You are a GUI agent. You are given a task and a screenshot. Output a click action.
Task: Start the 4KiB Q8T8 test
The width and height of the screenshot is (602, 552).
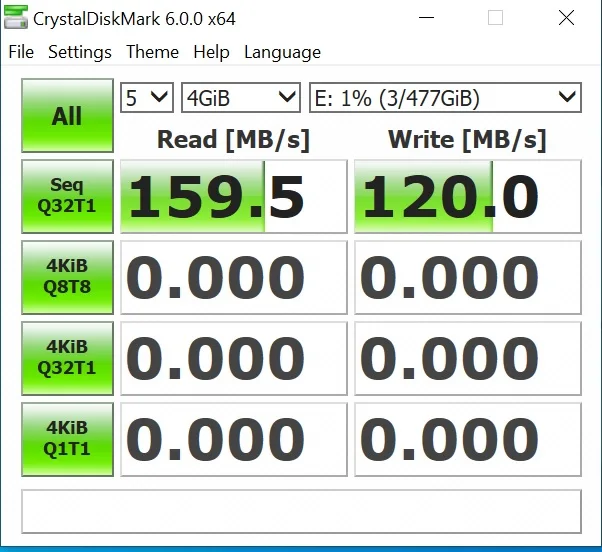click(67, 277)
